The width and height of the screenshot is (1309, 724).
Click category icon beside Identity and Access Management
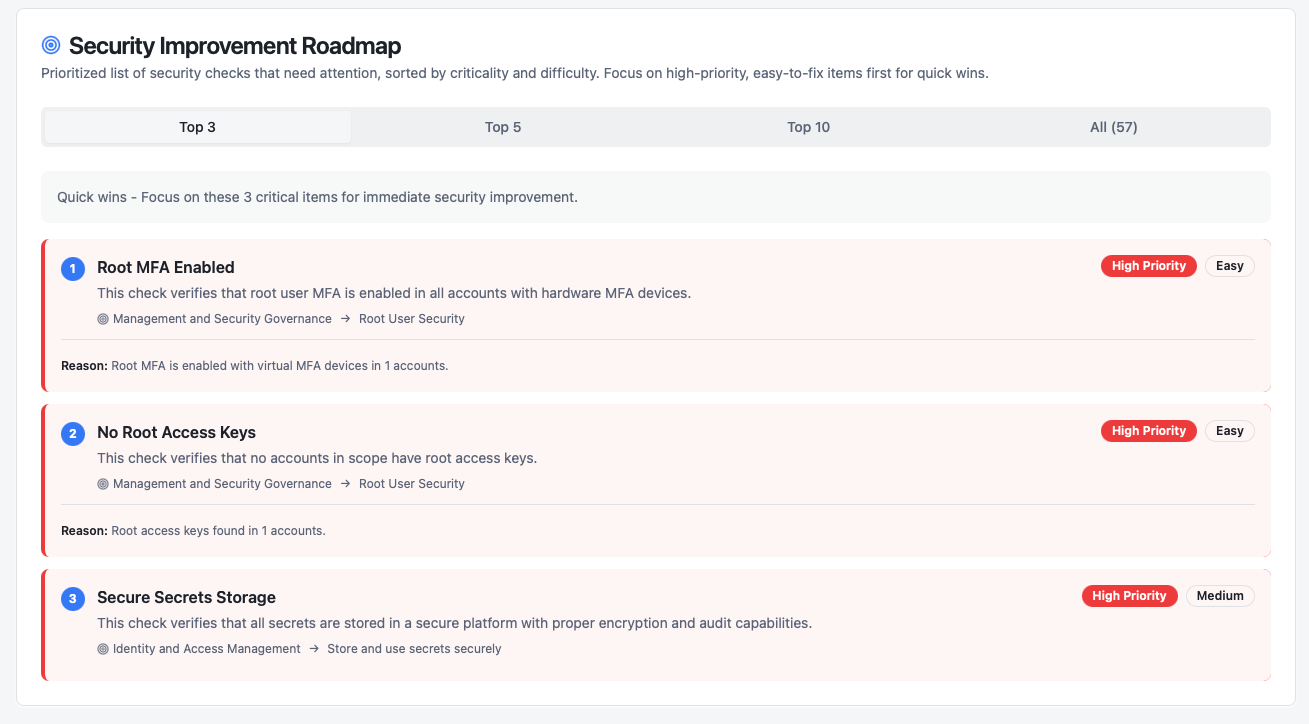[x=103, y=649]
